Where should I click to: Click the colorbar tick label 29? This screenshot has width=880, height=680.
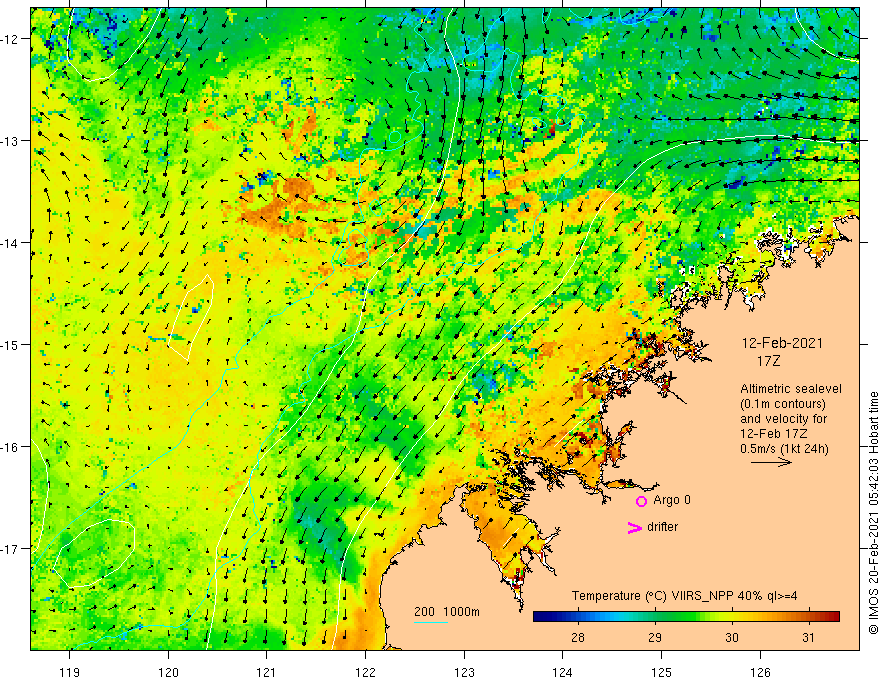tap(654, 637)
